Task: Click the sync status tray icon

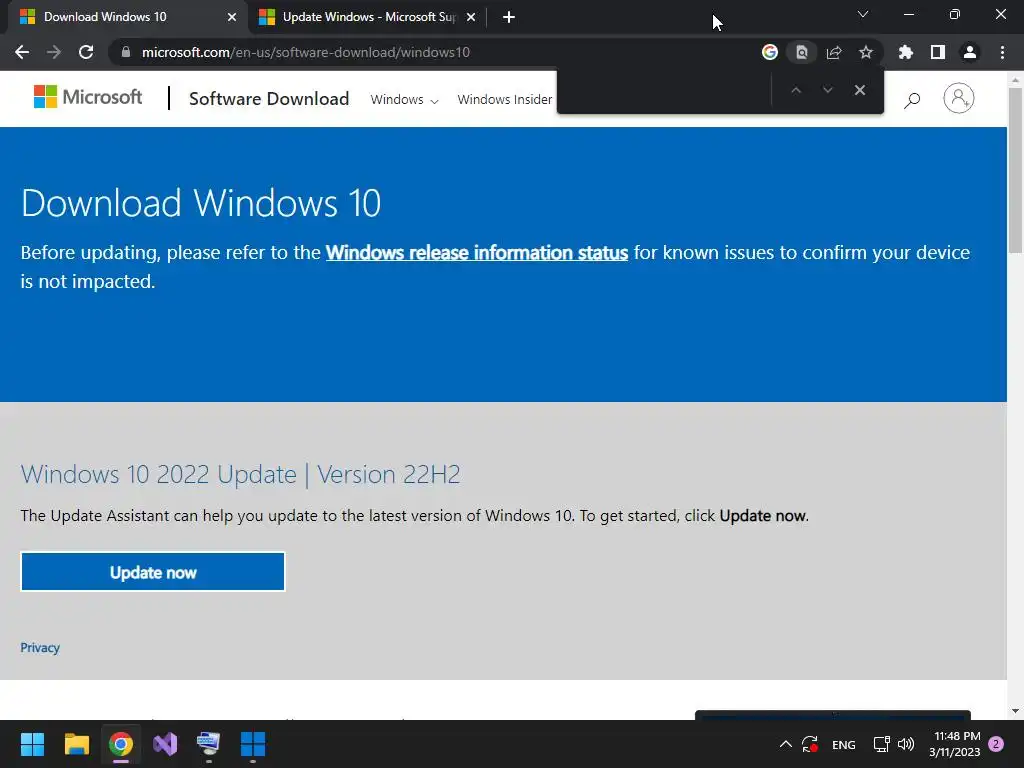Action: click(x=810, y=744)
